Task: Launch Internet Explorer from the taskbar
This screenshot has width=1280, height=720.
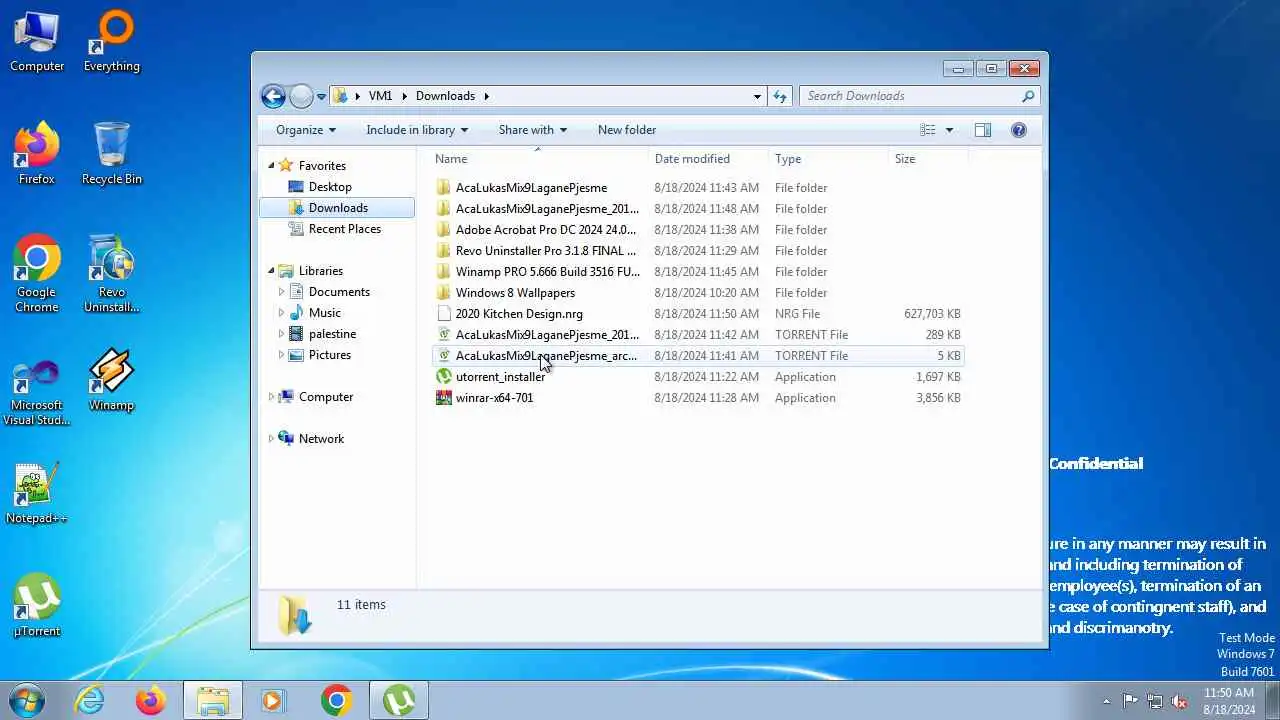Action: [x=90, y=701]
